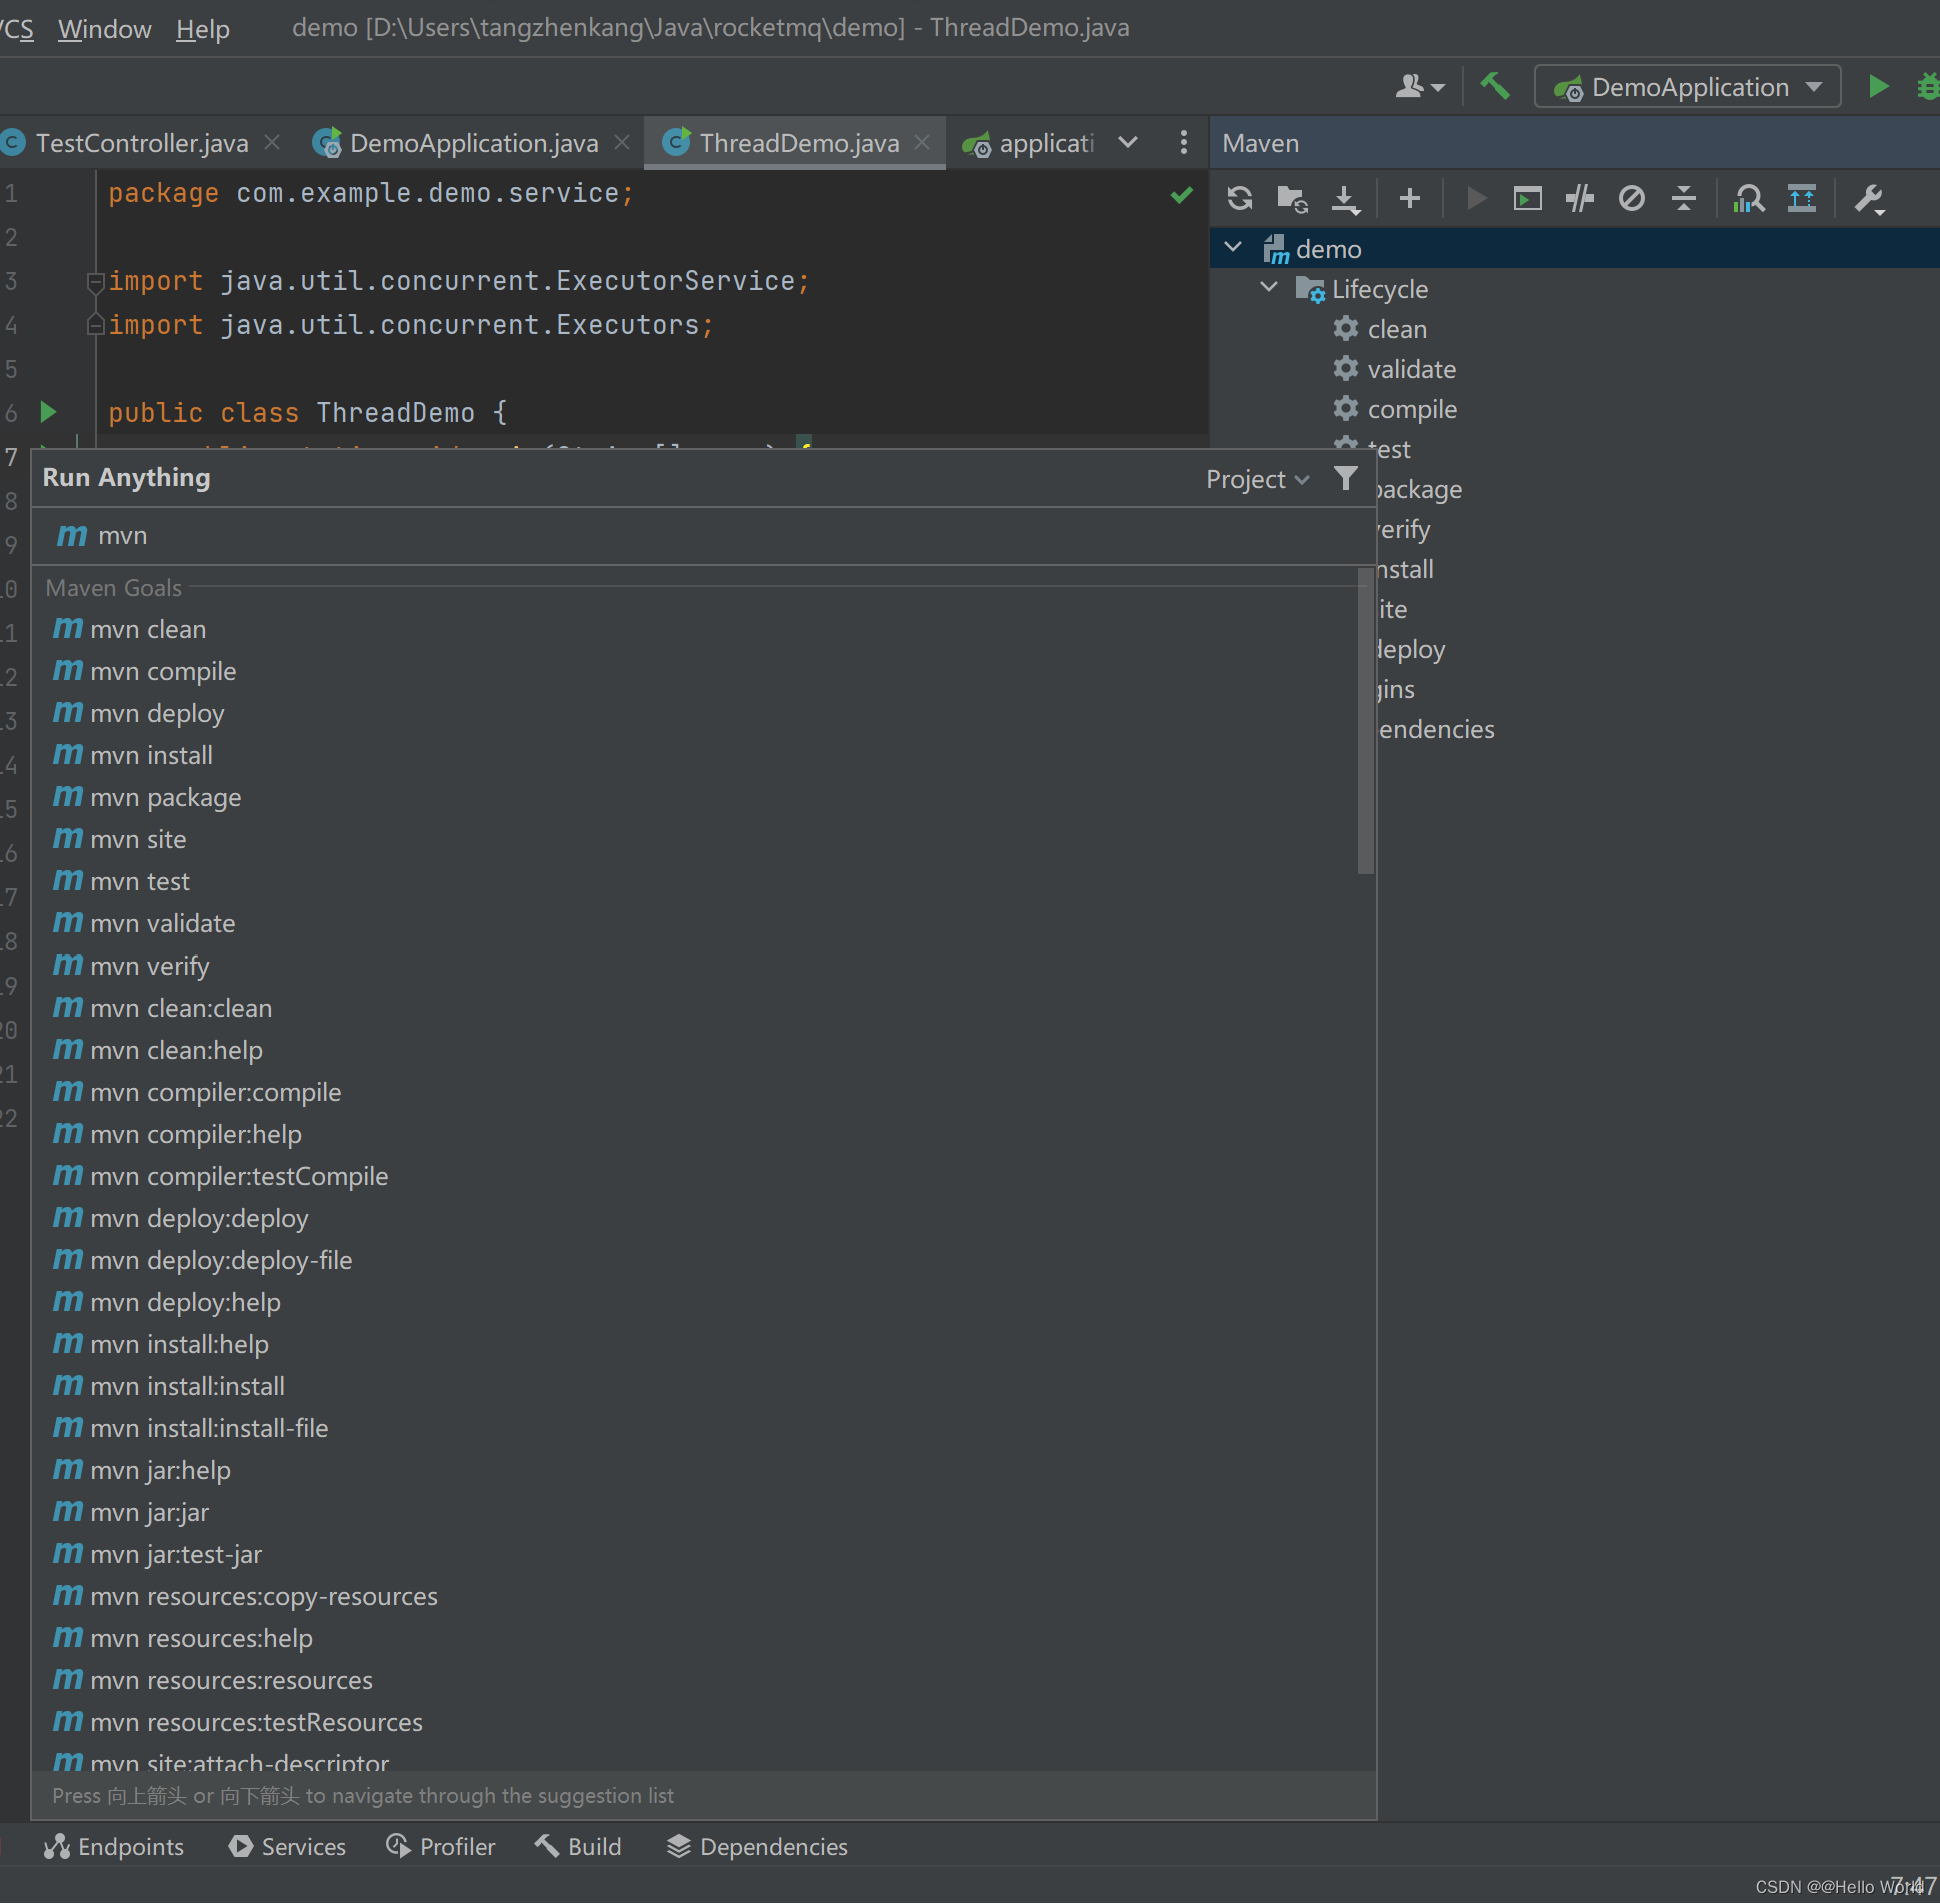1940x1904 pixels.
Task: Open Project scope dropdown in Run Anything
Action: [1257, 479]
